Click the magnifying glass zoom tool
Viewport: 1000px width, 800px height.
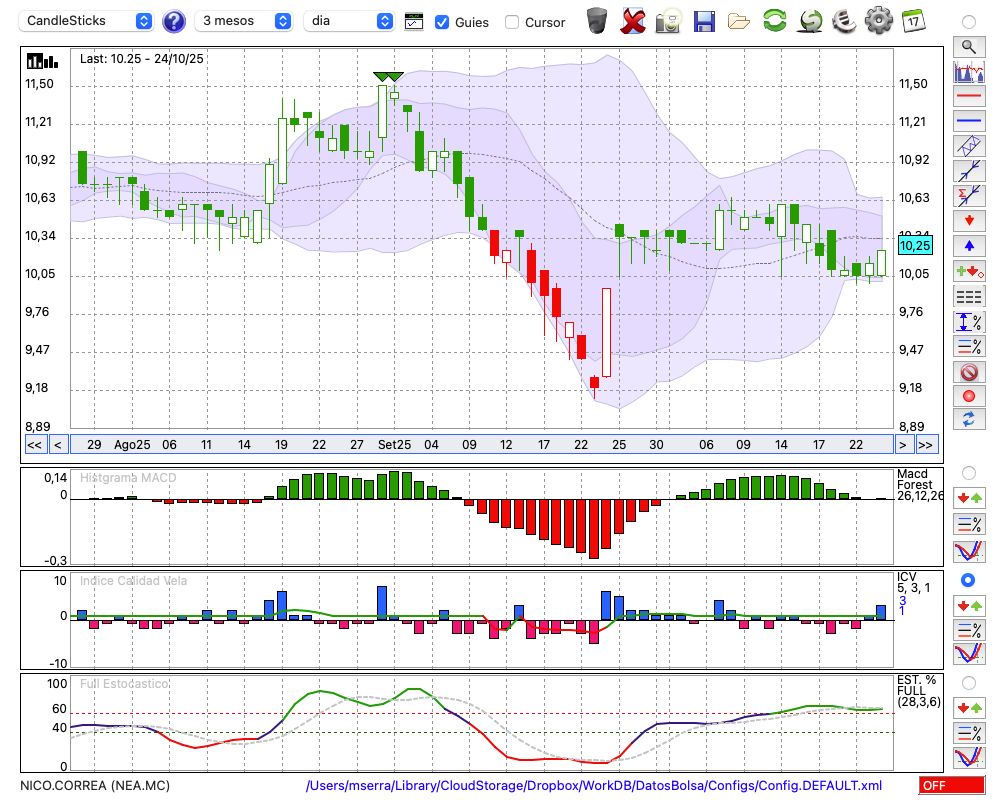pos(968,46)
